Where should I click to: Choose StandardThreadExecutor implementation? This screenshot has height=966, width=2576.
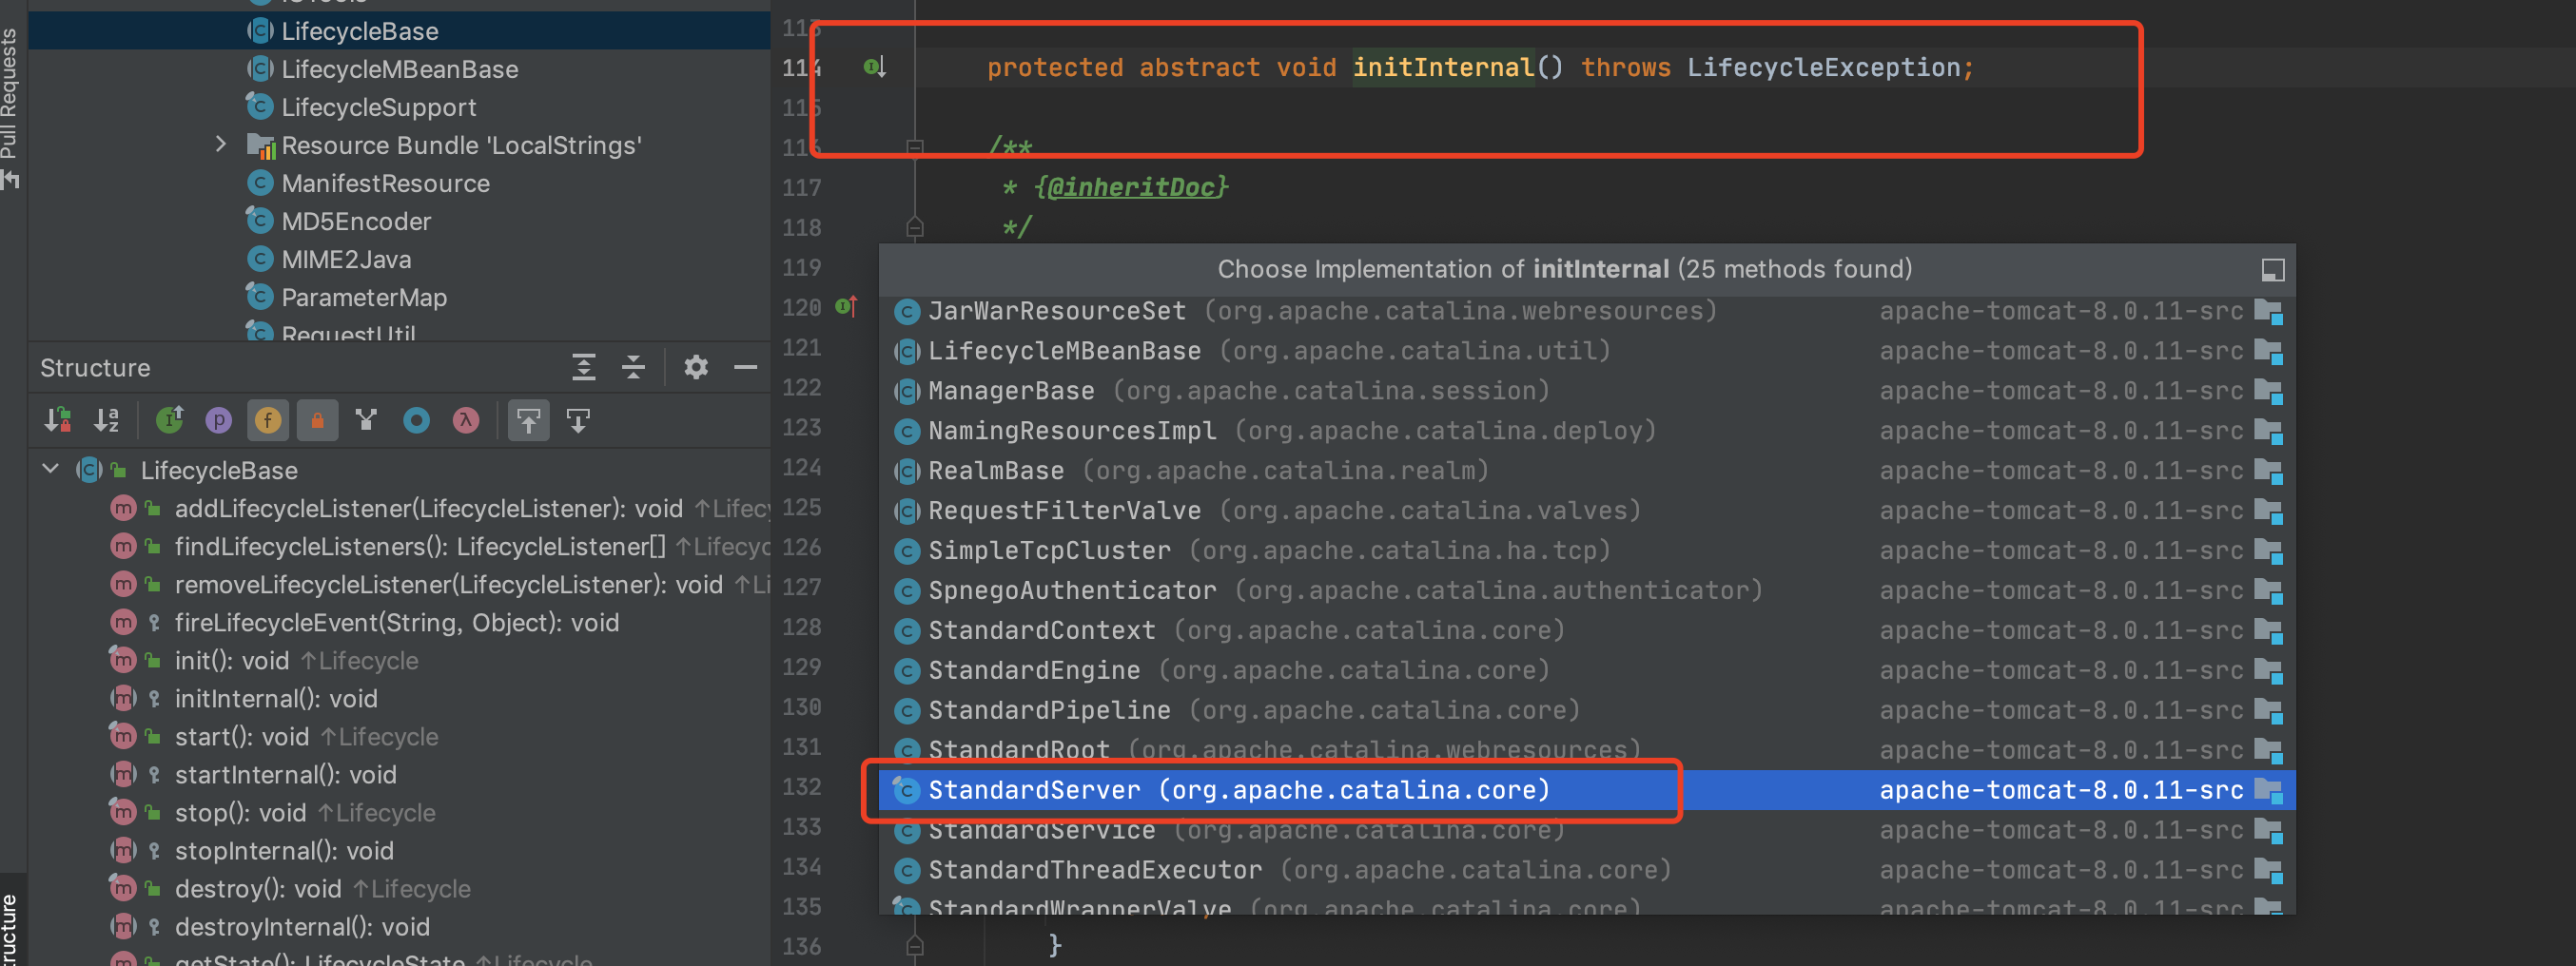1587,870
